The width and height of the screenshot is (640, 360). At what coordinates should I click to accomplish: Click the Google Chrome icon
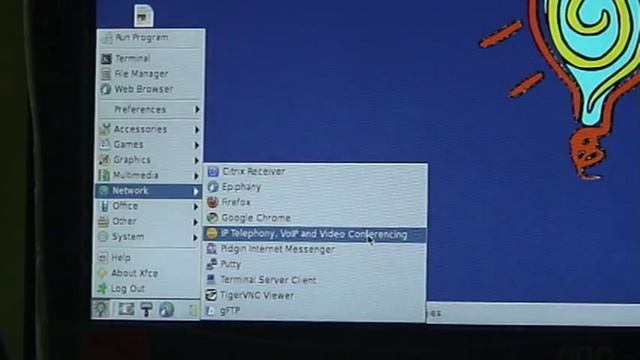click(x=212, y=218)
